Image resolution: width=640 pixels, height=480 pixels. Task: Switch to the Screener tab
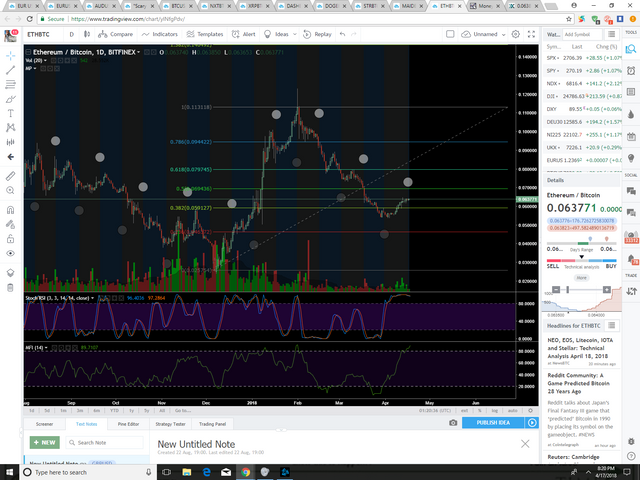click(x=44, y=424)
